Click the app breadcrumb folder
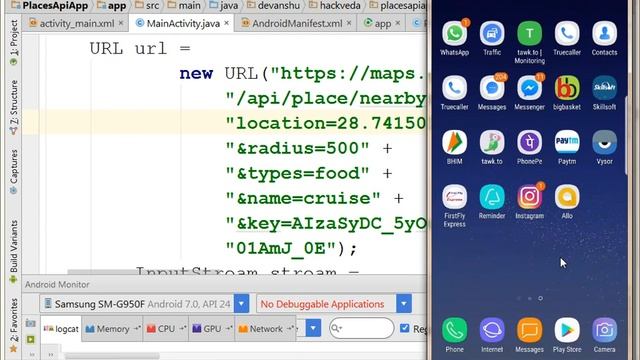The image size is (640, 360). click(112, 6)
